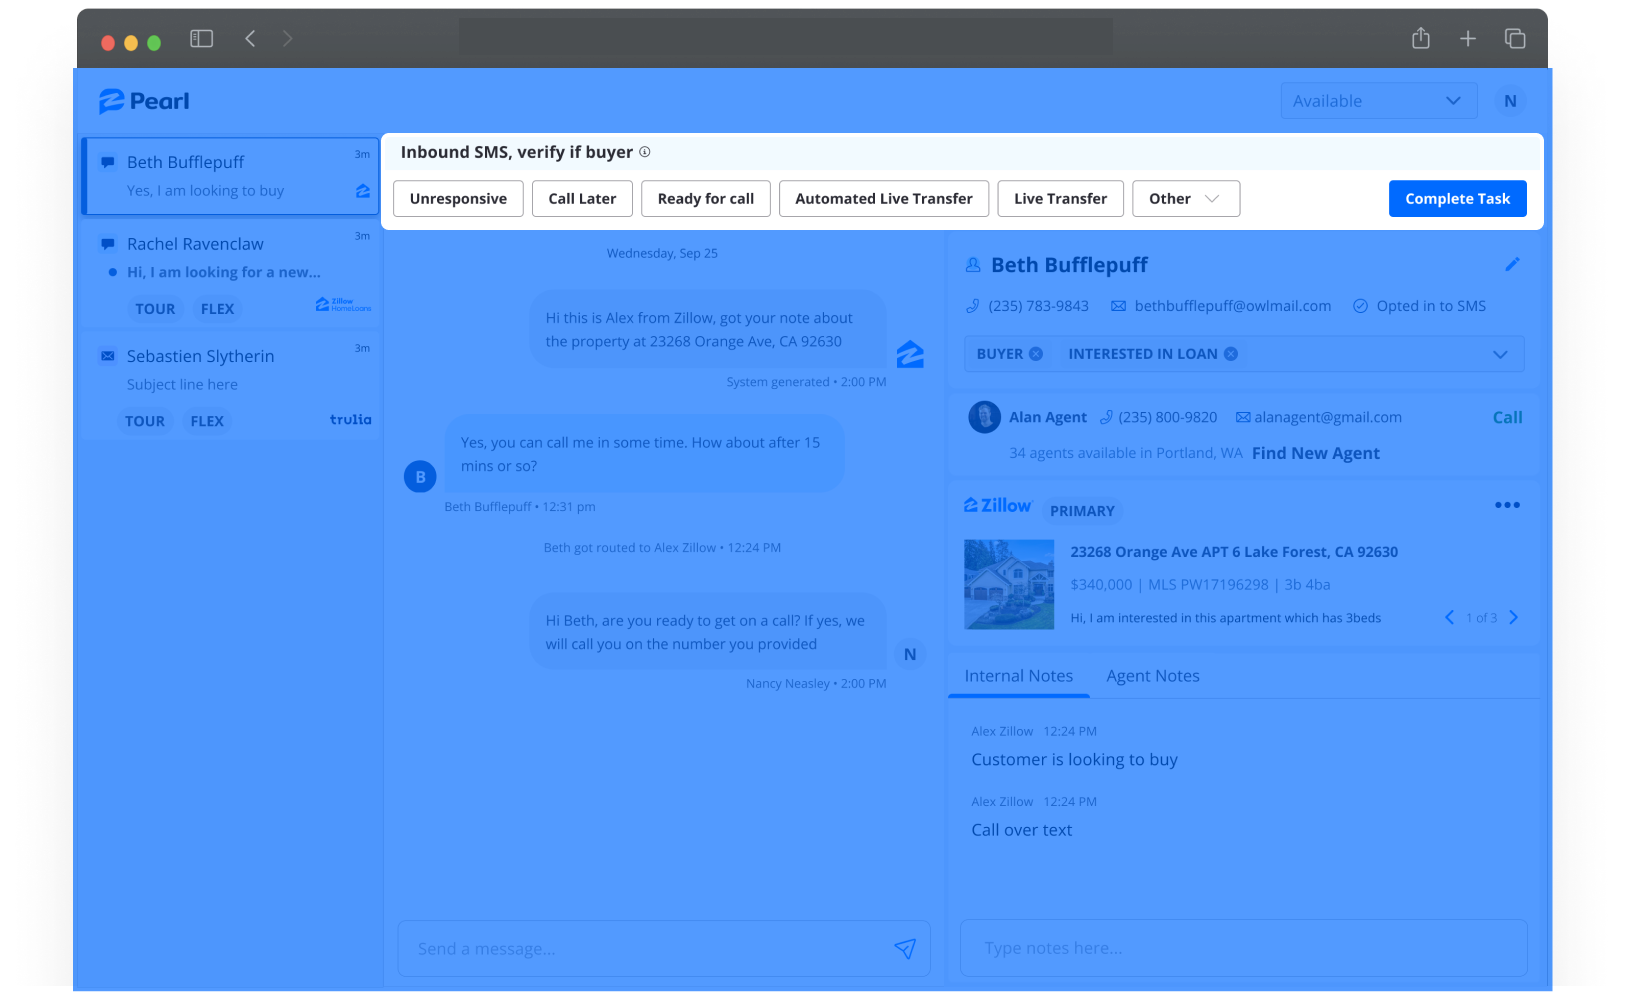Click address 23268 Orange Ave APT 6
The image size is (1625, 992).
pyautogui.click(x=1234, y=552)
